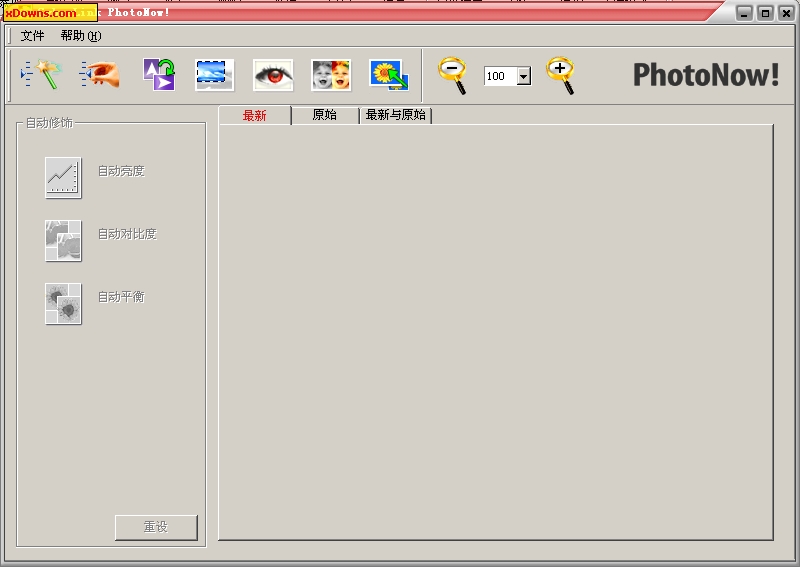Switch to the 原始 tab
Viewport: 800px width, 567px height.
(x=324, y=115)
